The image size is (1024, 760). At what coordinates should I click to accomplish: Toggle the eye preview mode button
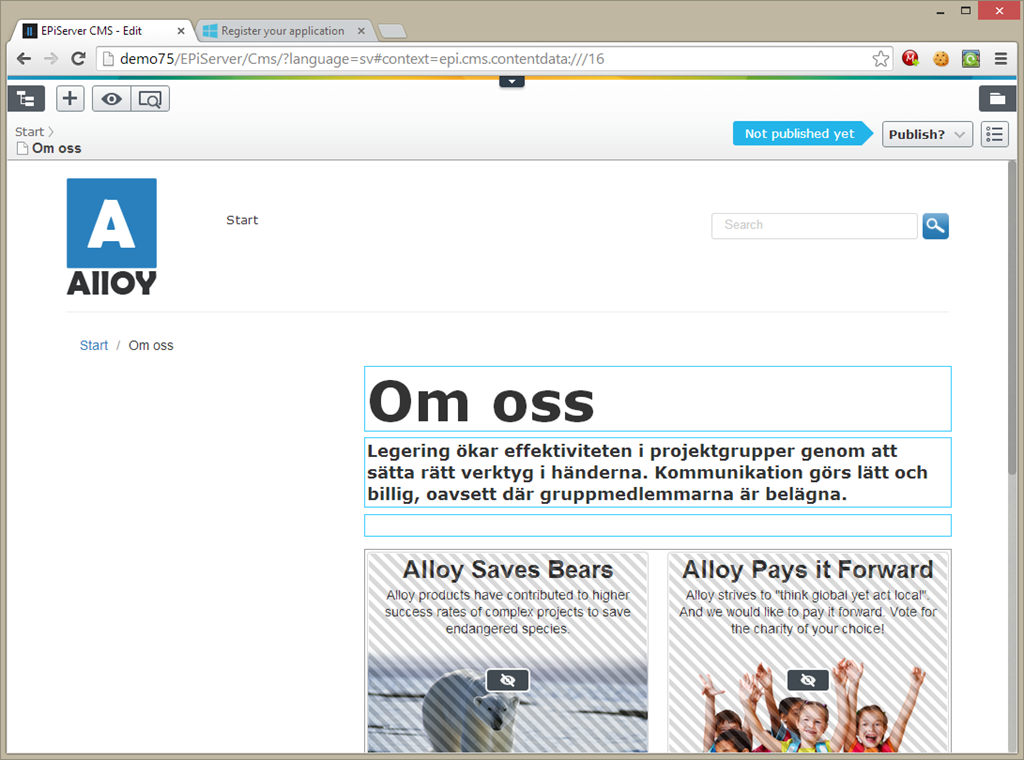pos(111,99)
